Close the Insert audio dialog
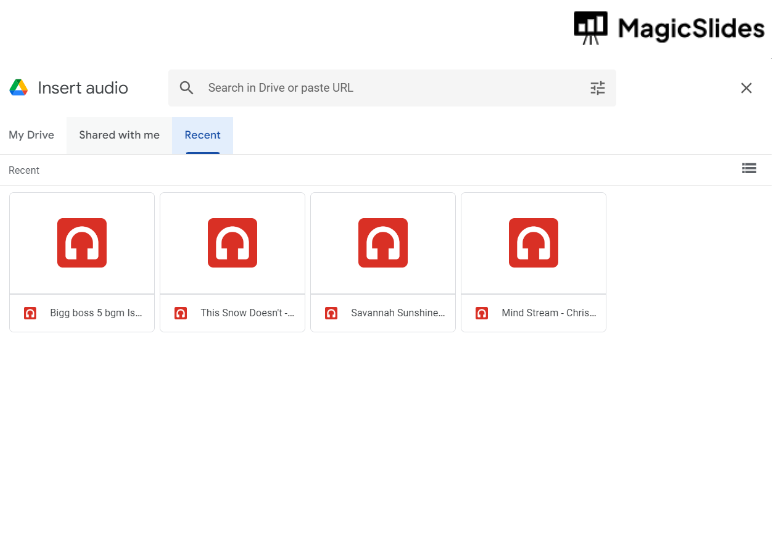 pyautogui.click(x=746, y=88)
